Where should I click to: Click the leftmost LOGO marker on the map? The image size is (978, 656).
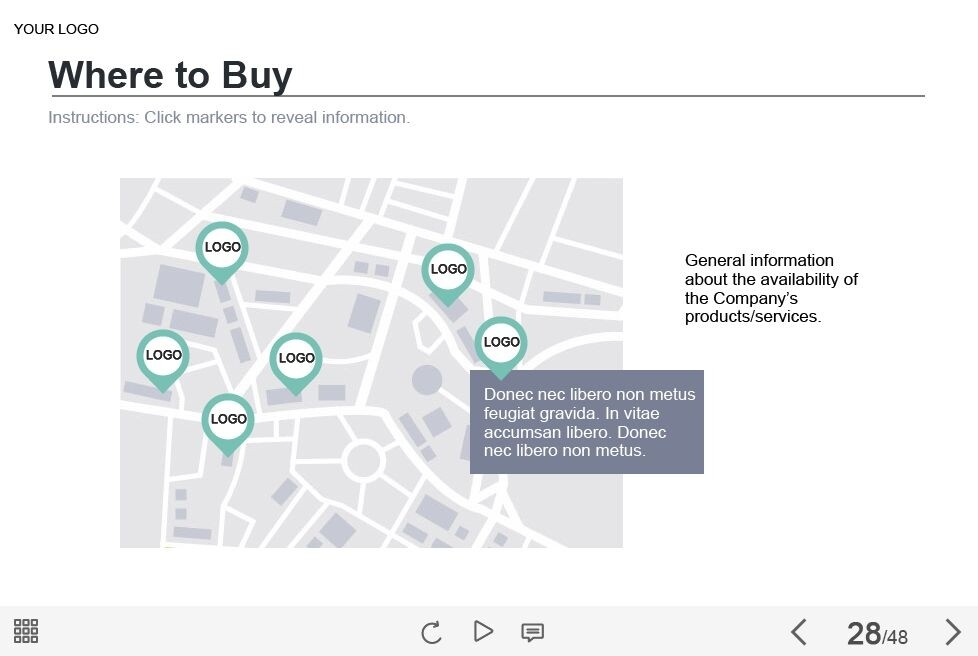(x=163, y=356)
